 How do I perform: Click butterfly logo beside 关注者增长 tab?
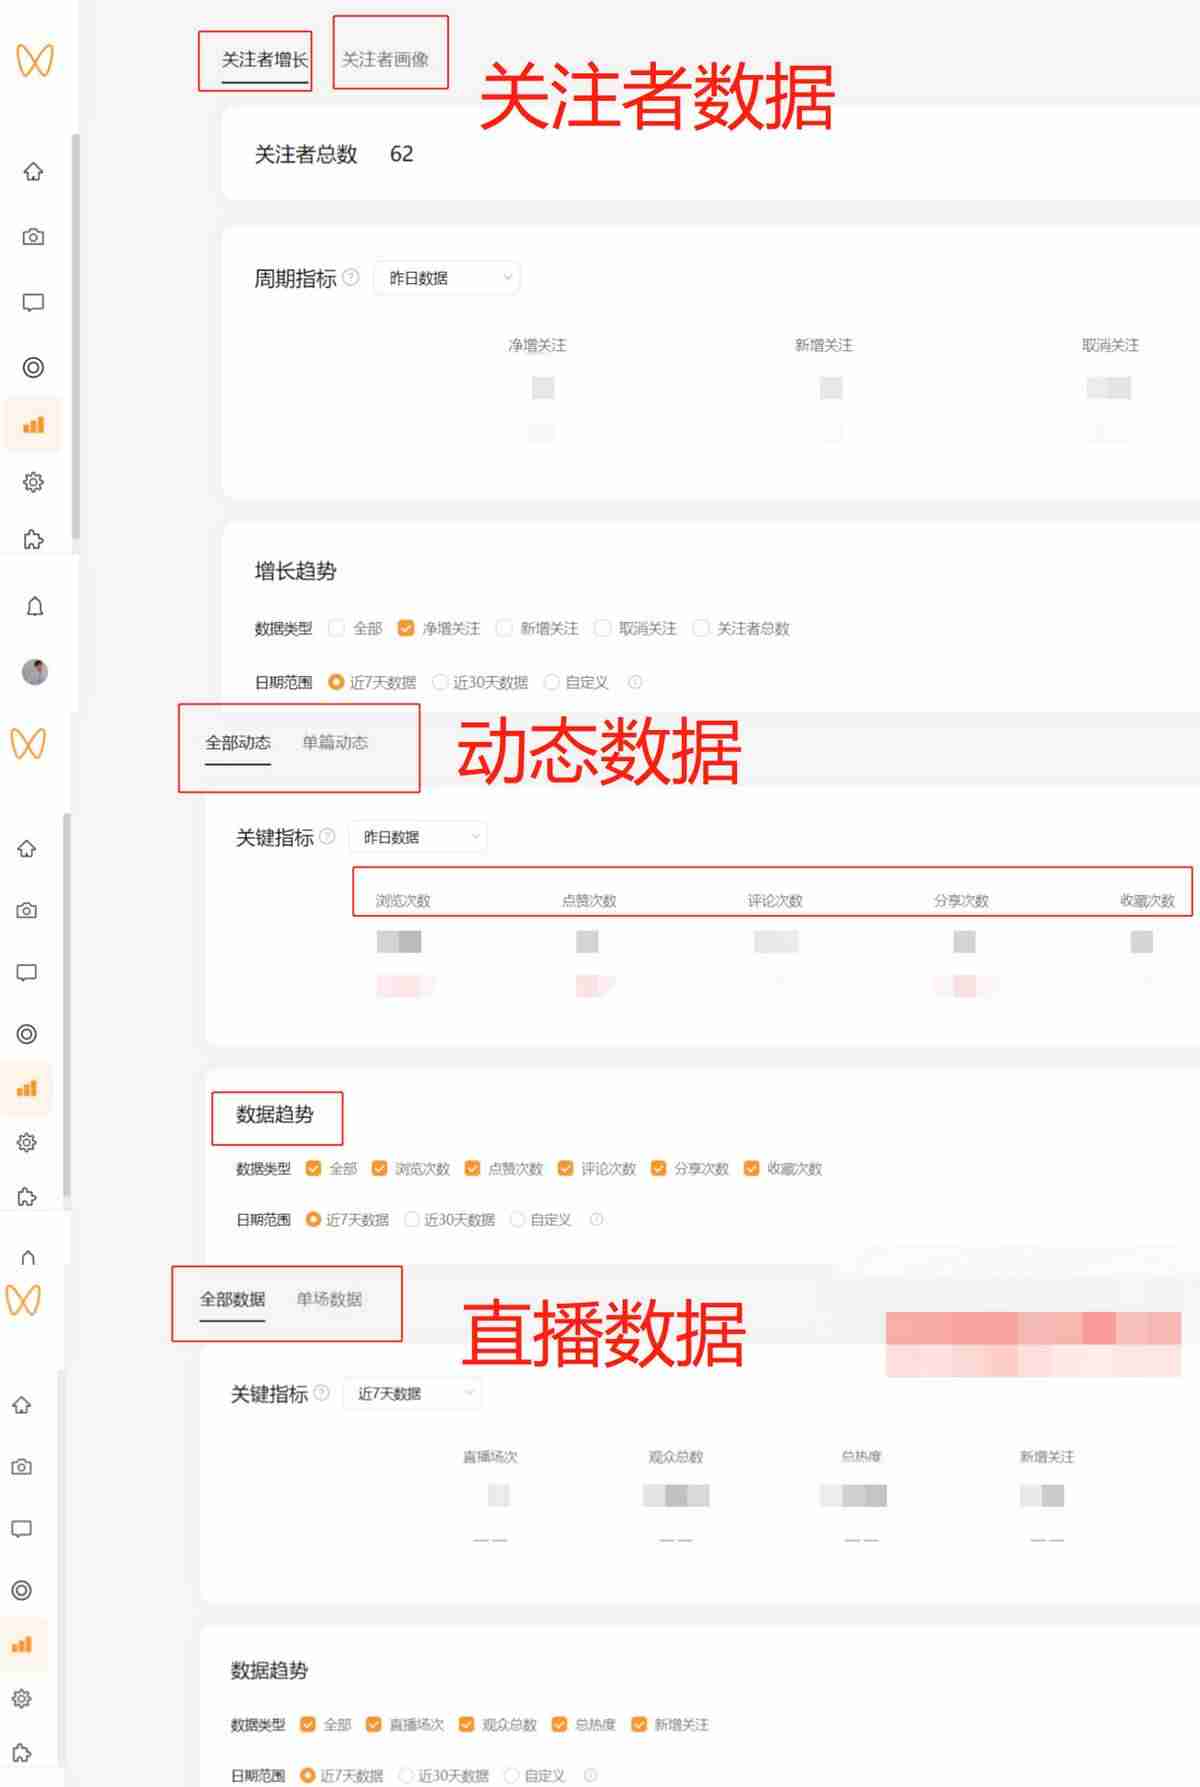pyautogui.click(x=34, y=60)
